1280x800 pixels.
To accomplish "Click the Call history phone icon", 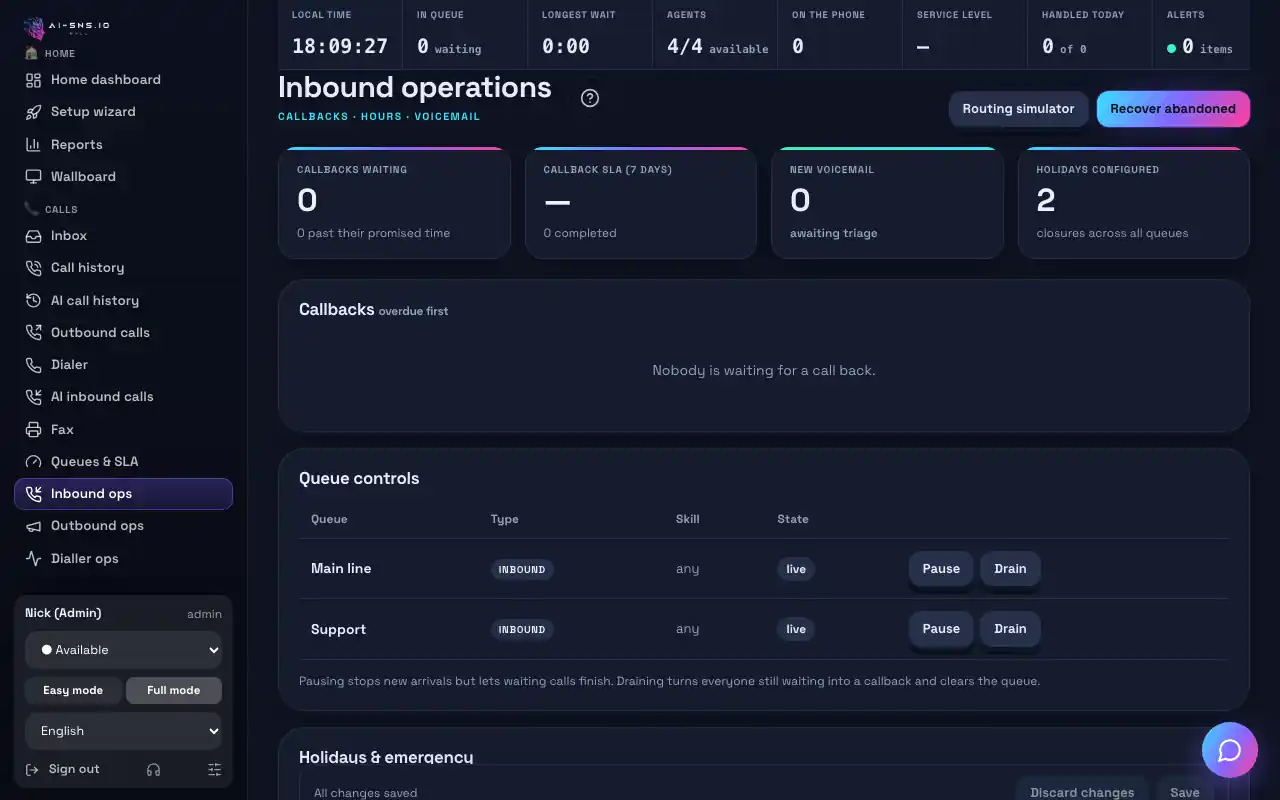I will tap(33, 268).
